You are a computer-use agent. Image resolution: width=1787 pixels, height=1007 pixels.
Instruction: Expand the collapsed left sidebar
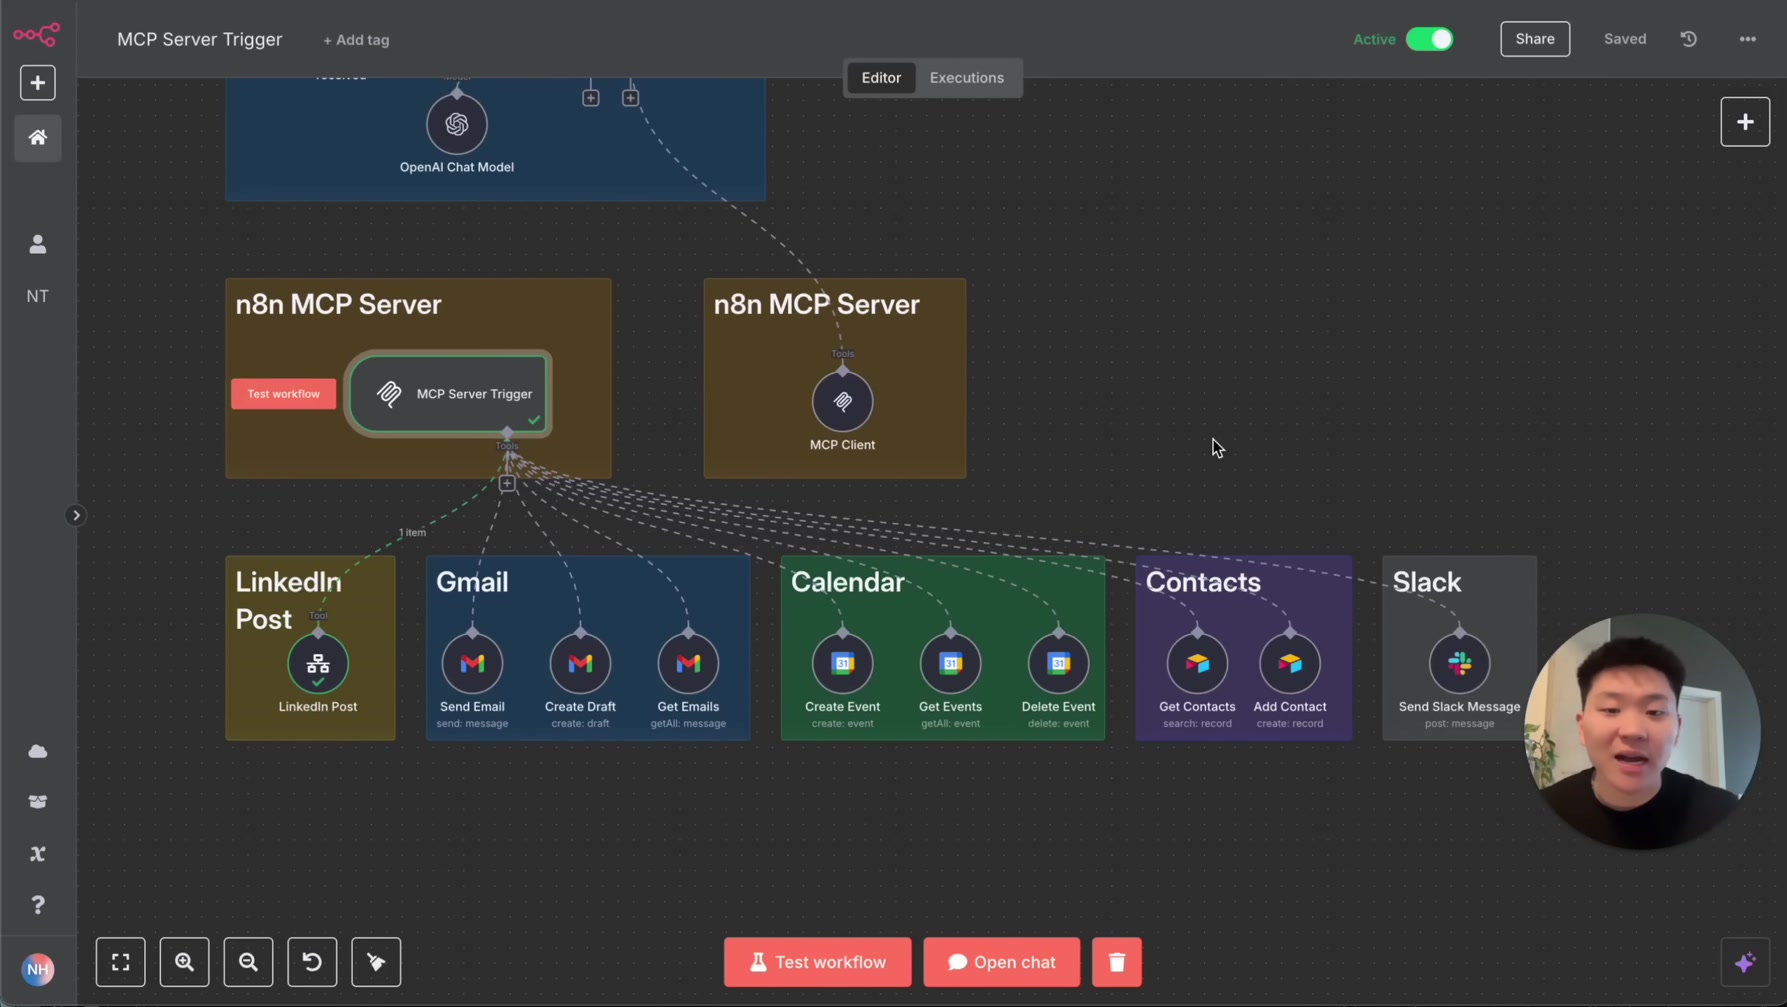click(76, 516)
